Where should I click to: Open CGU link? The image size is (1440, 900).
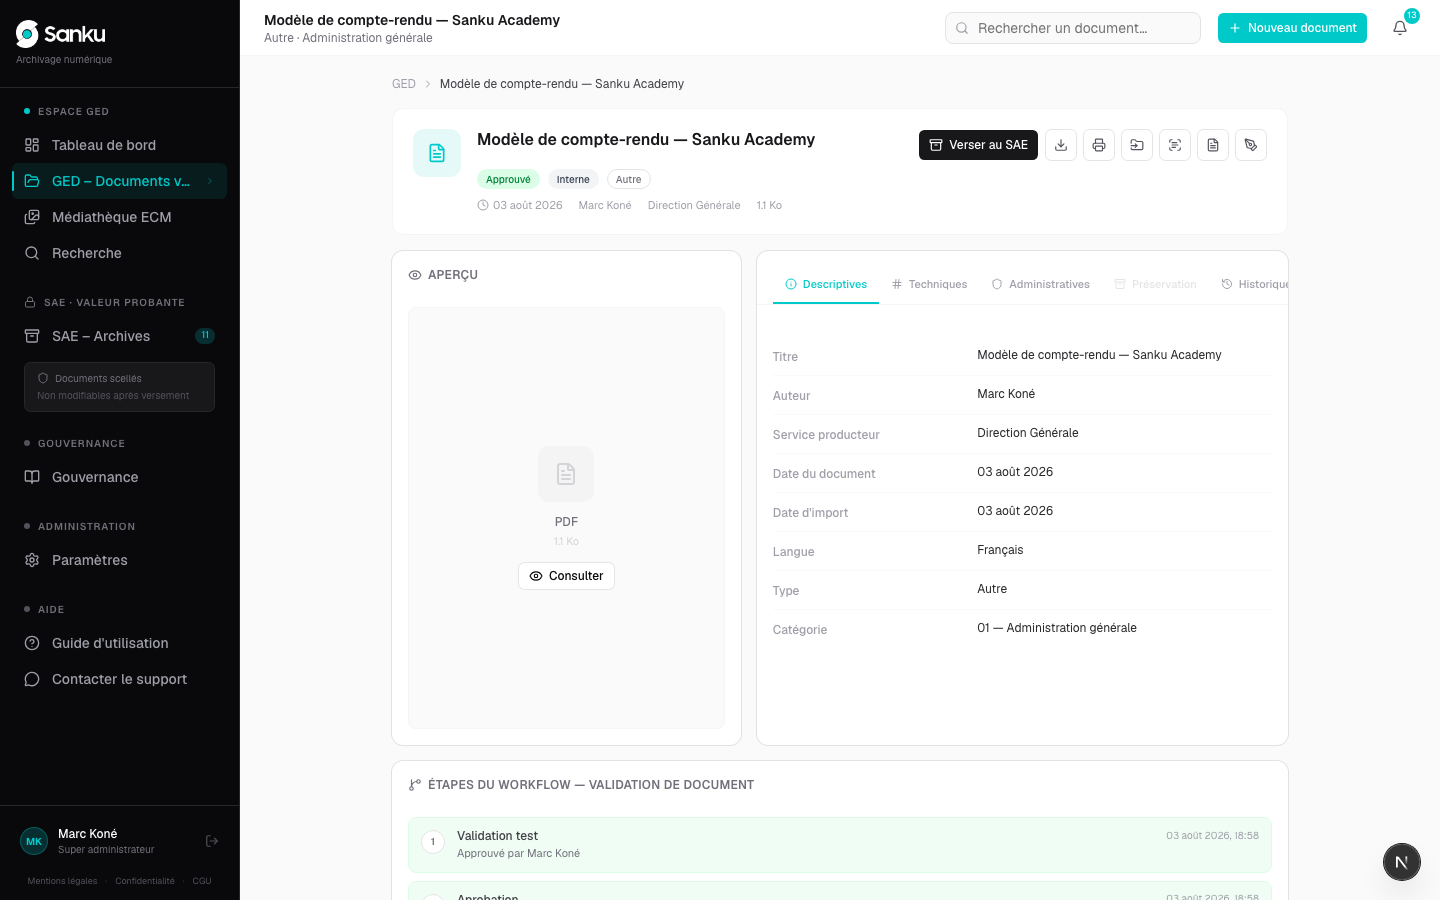pyautogui.click(x=202, y=881)
